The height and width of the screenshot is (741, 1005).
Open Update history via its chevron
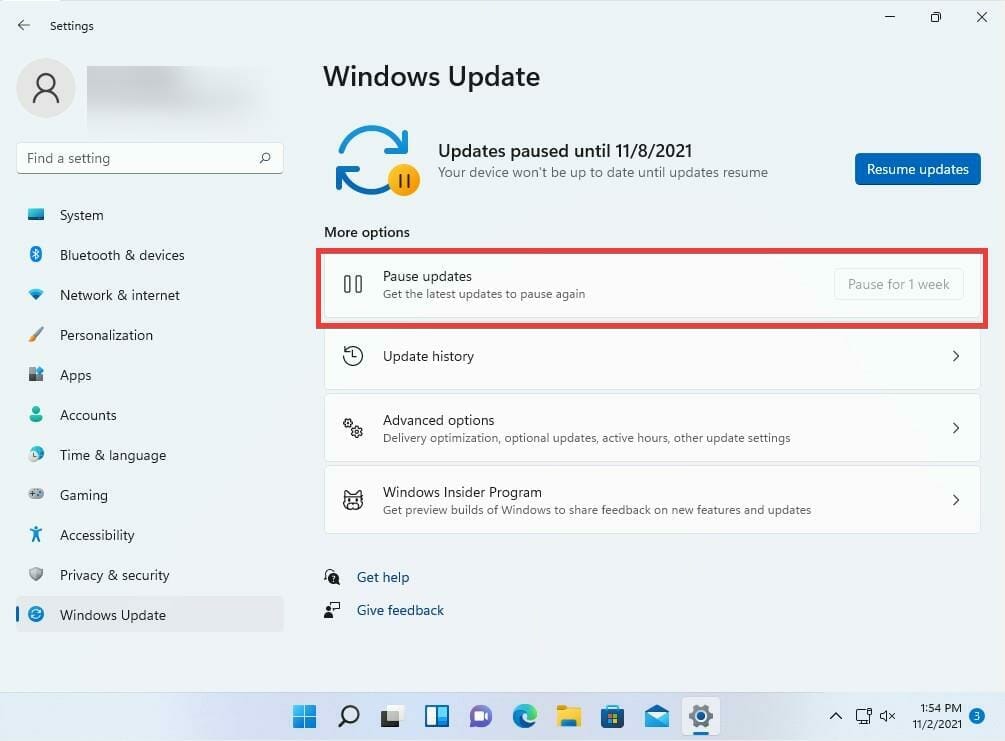click(956, 356)
